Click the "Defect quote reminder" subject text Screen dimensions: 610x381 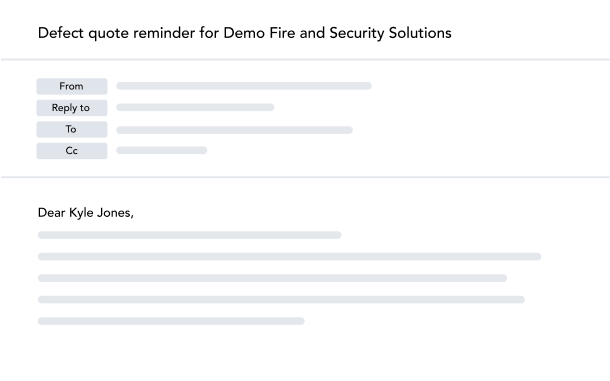(116, 33)
